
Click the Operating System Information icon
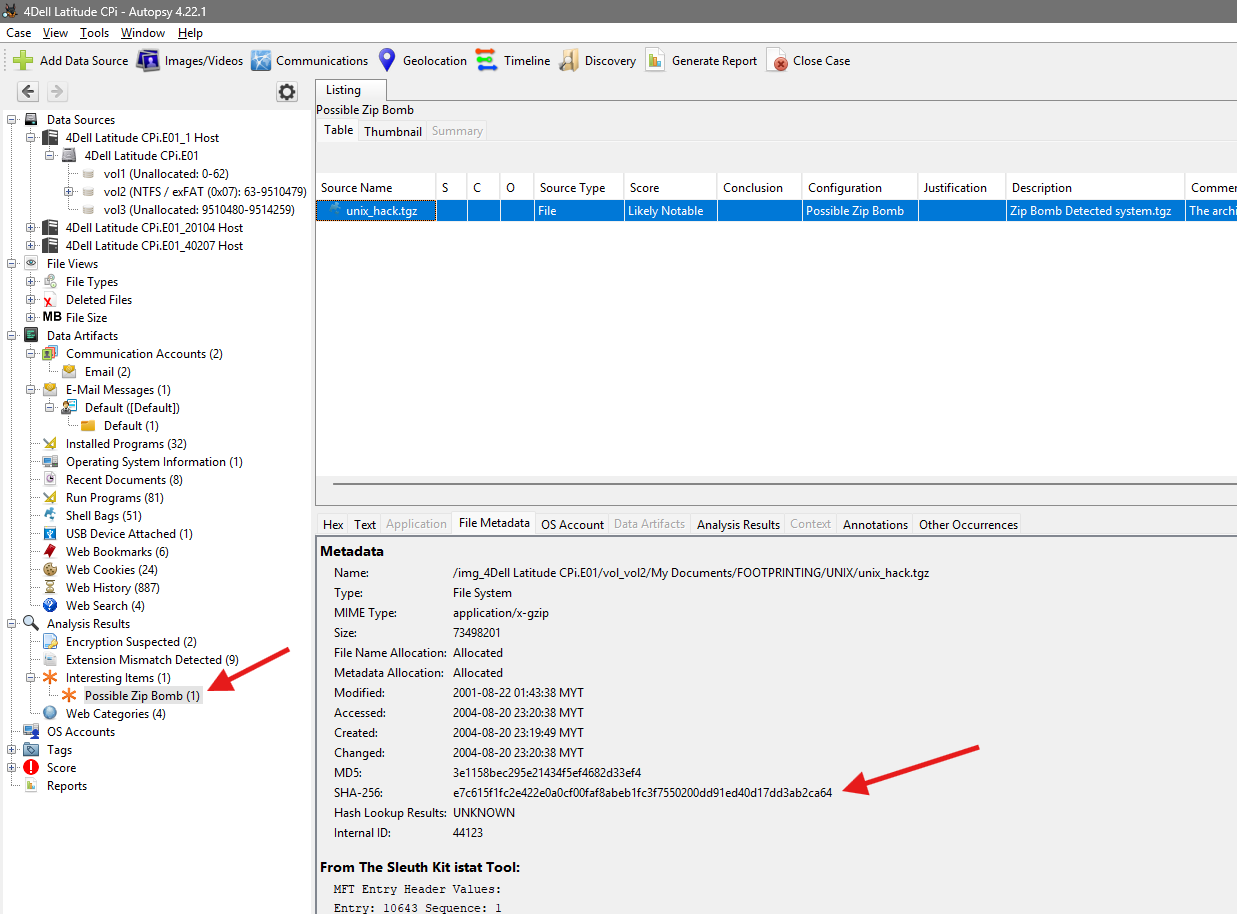click(50, 462)
